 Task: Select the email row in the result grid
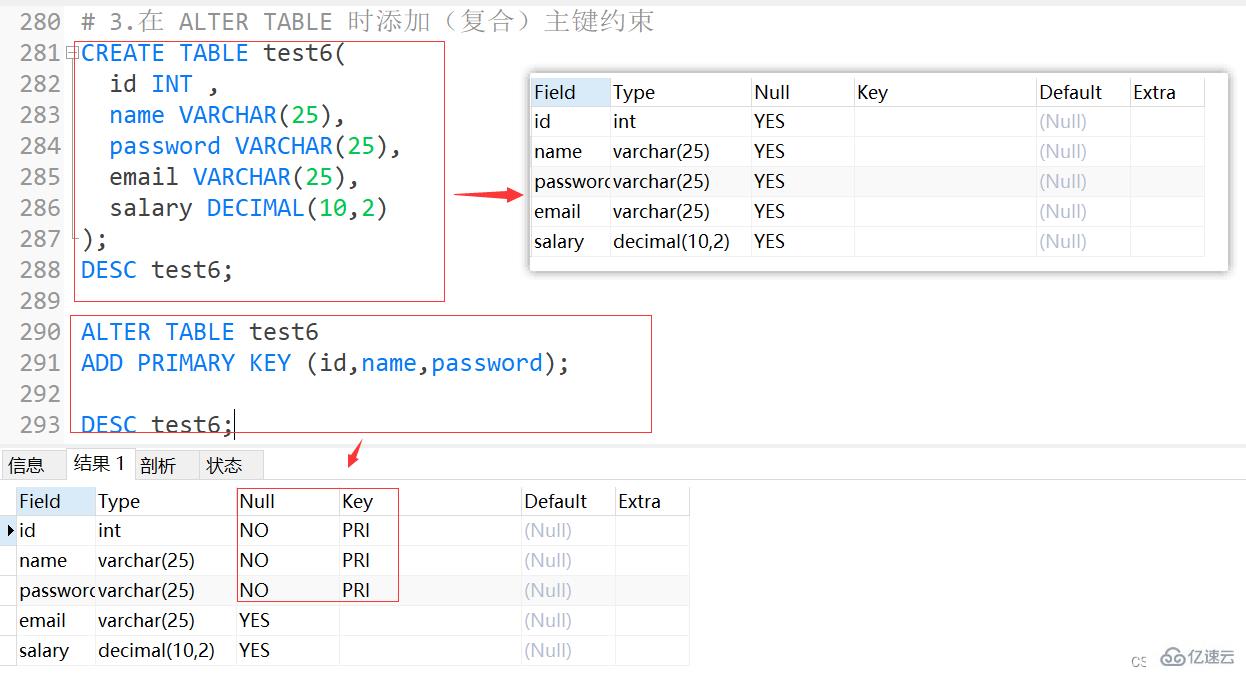point(42,620)
